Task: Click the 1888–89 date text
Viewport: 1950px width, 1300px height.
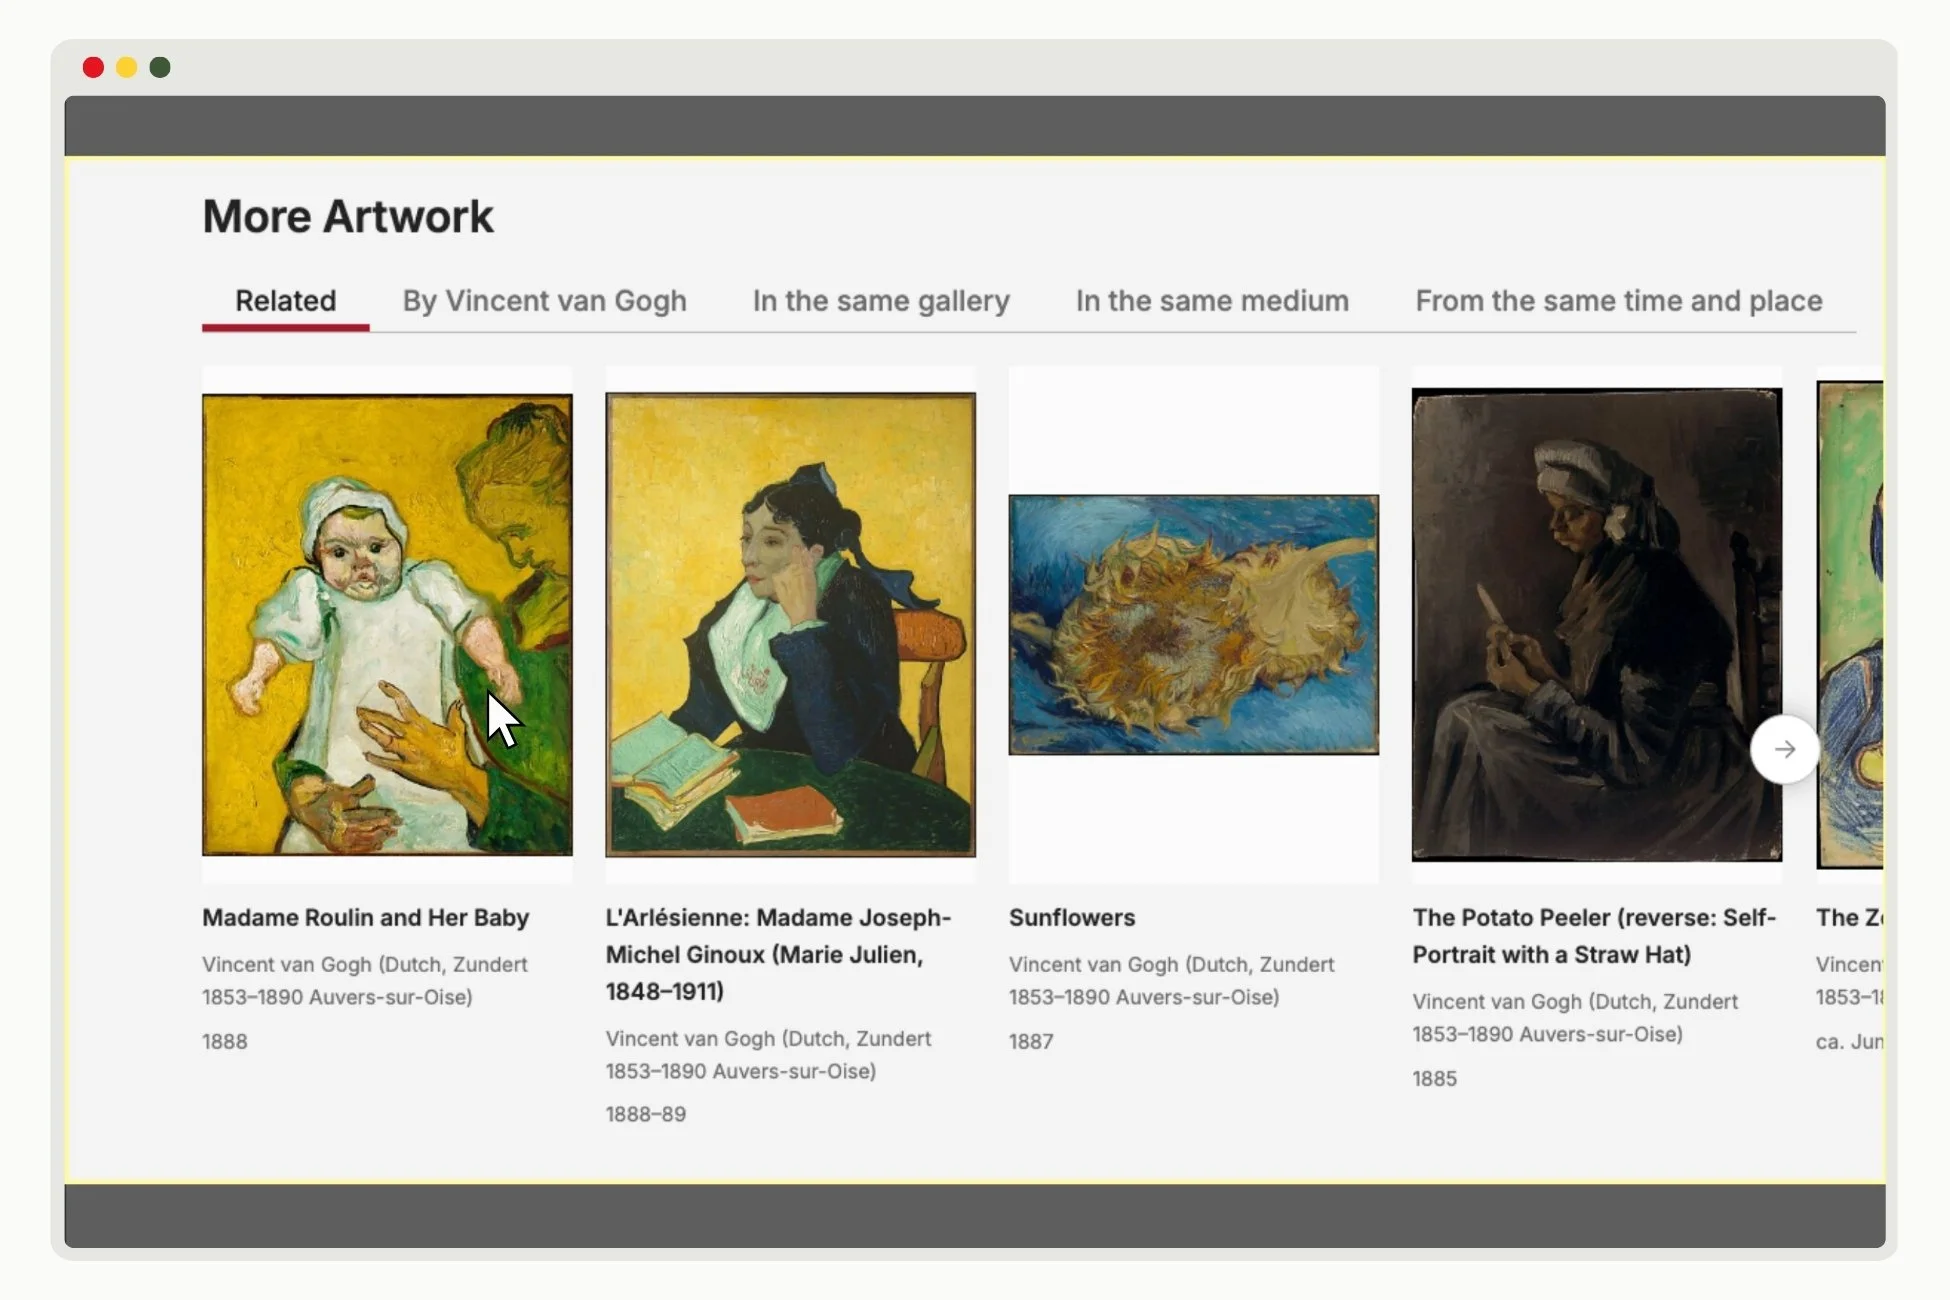Action: 646,1114
